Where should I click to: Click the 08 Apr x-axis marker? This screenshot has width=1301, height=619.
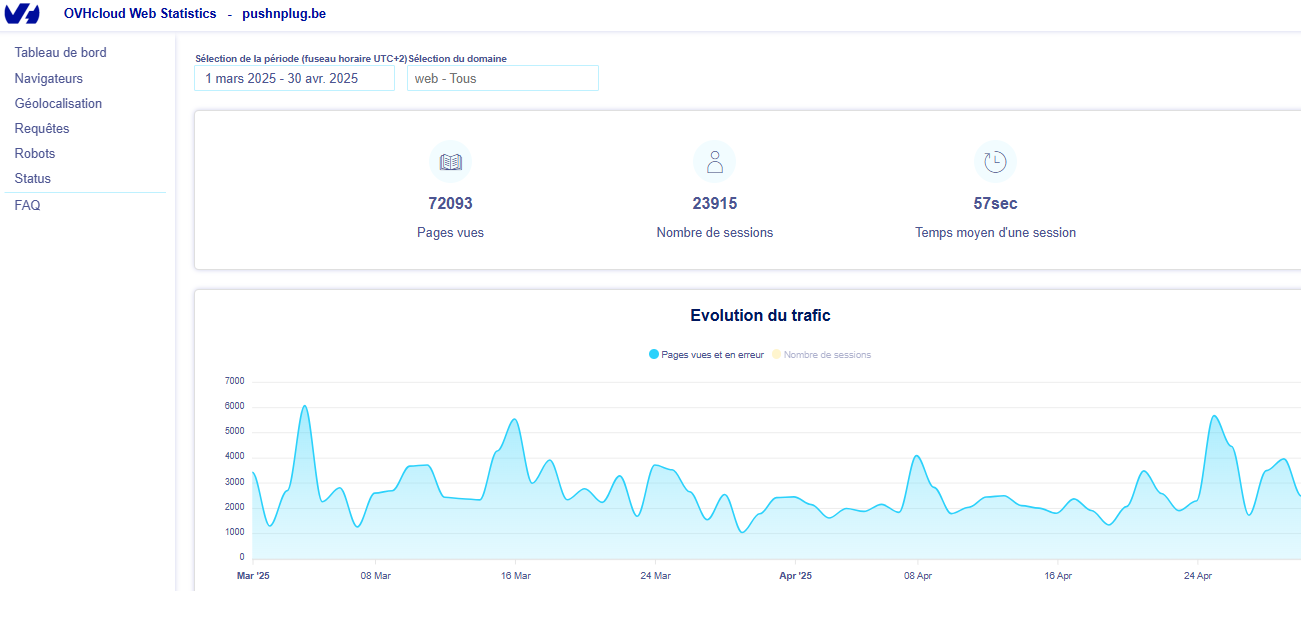coord(917,576)
